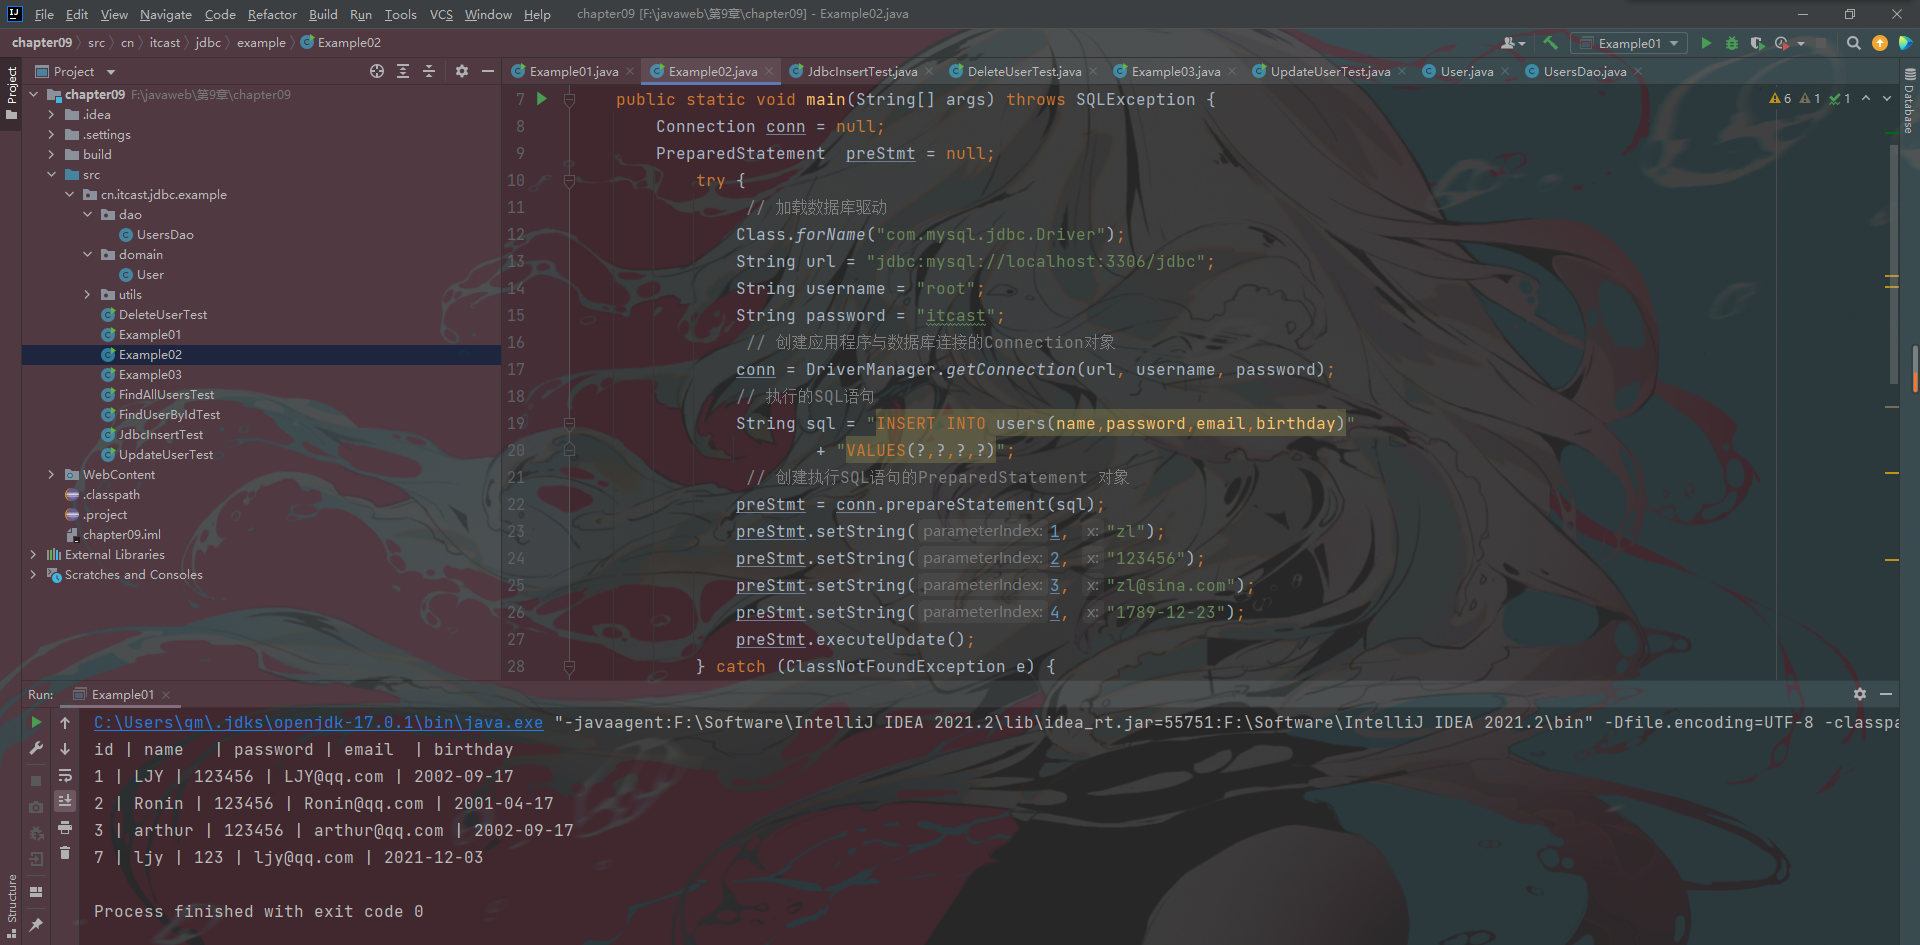Image resolution: width=1920 pixels, height=945 pixels.
Task: Run Example01 with Coverage
Action: click(x=1759, y=43)
